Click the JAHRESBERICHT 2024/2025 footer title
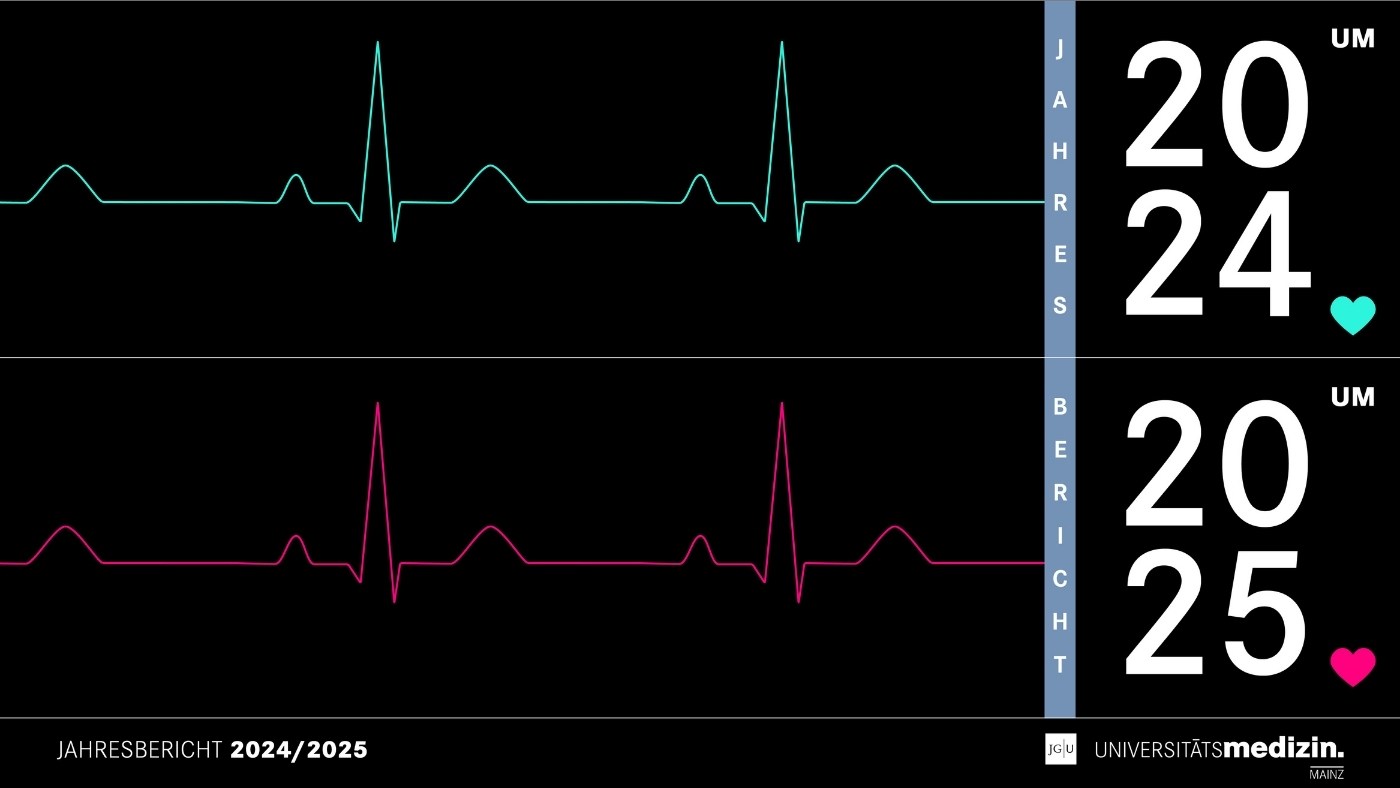1400x788 pixels. [212, 750]
